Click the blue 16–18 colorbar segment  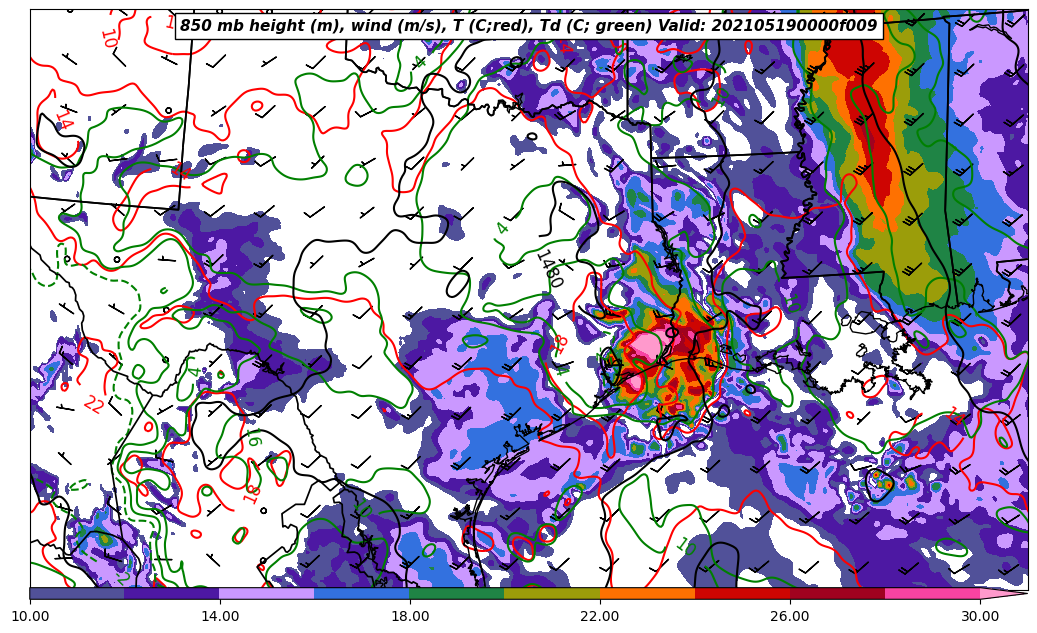tap(361, 593)
